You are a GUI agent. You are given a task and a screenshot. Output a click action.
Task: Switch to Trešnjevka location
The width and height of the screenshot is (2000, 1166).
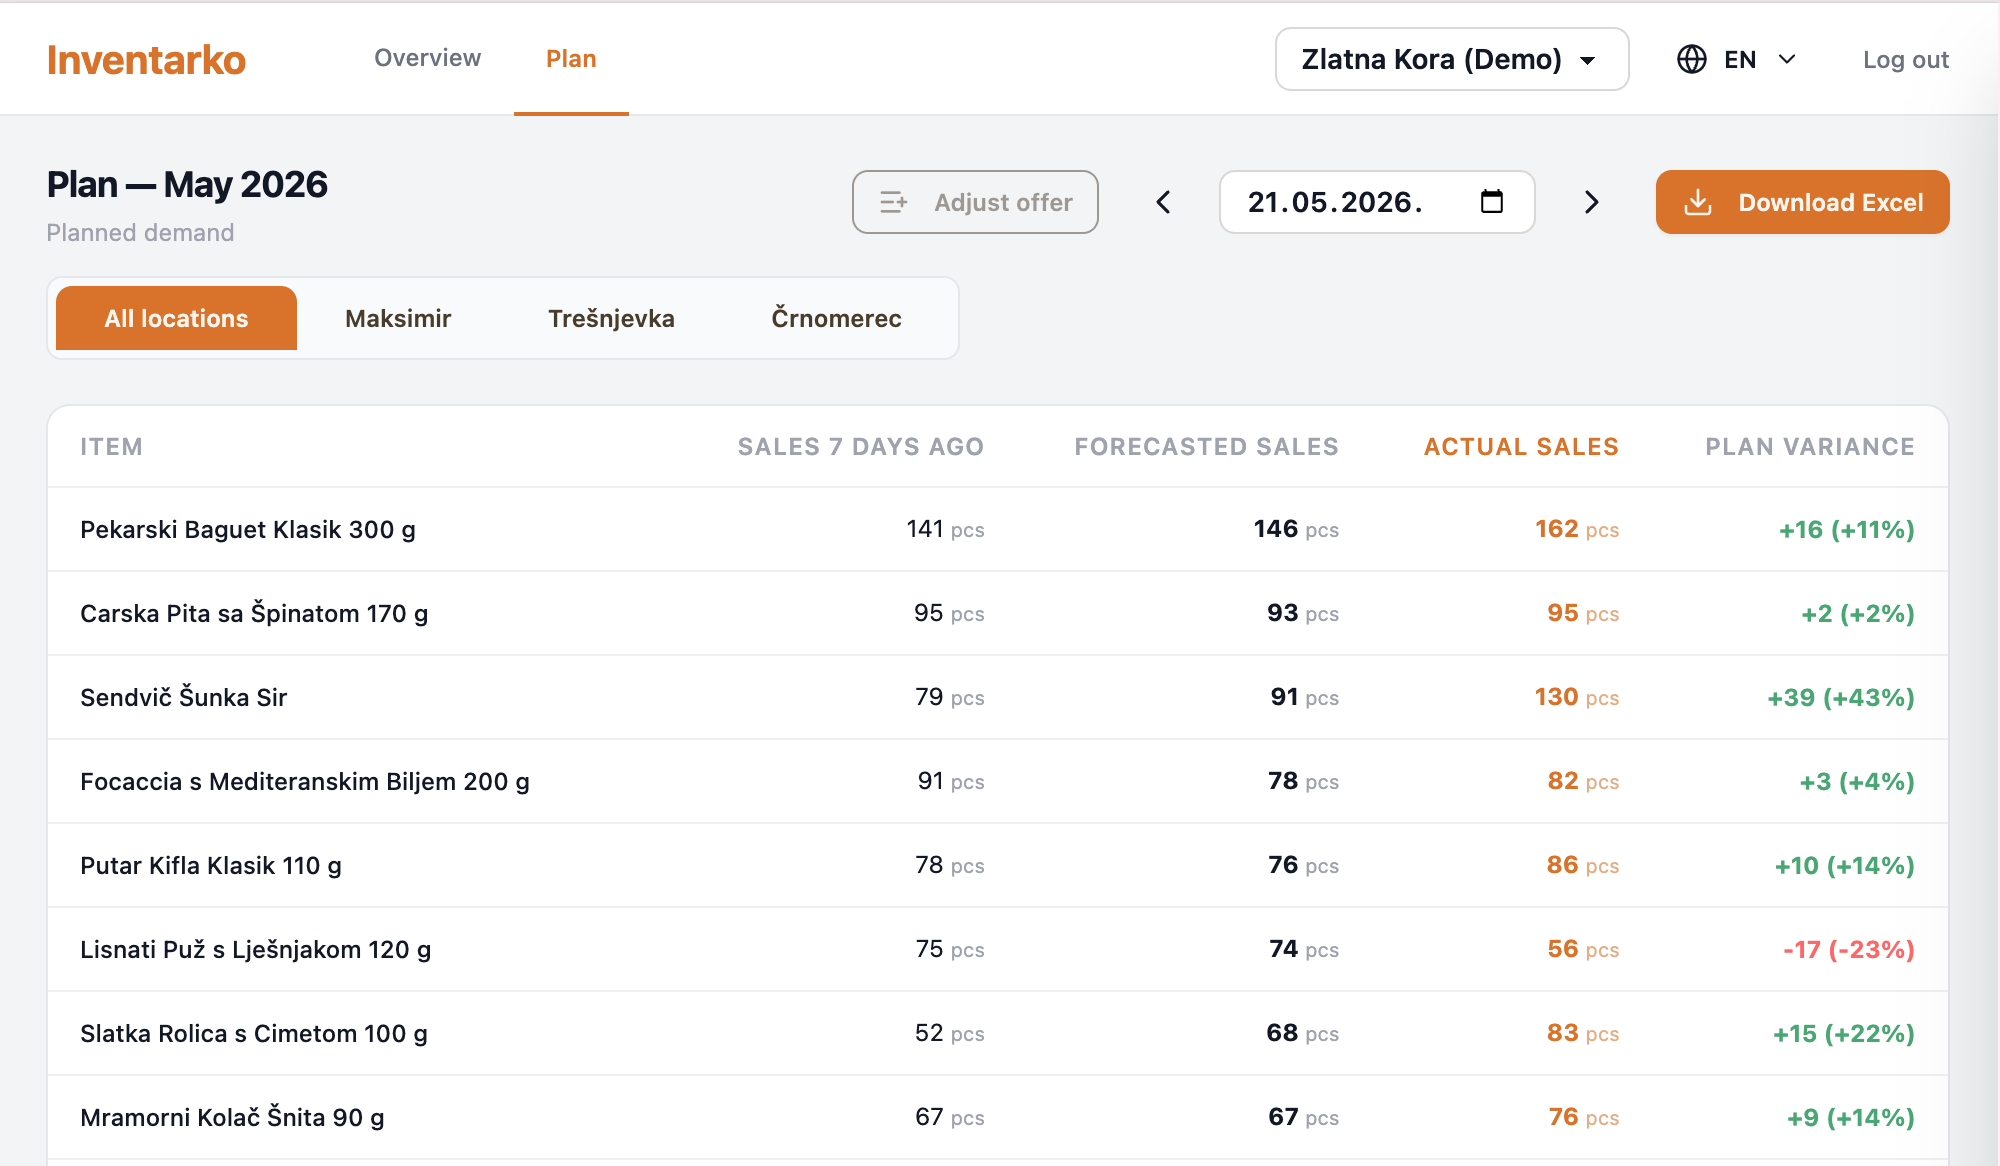[611, 318]
